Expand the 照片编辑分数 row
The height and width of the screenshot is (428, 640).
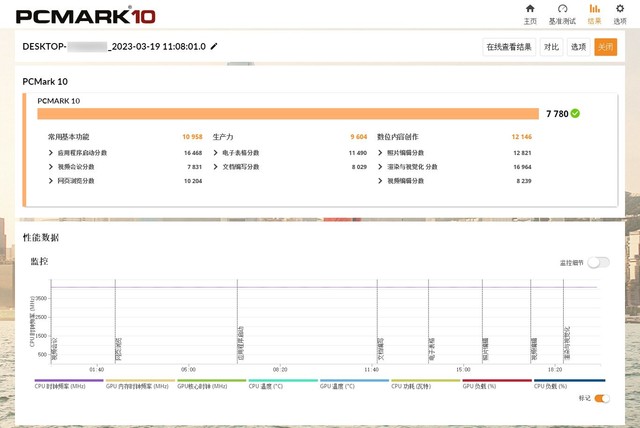pos(381,153)
